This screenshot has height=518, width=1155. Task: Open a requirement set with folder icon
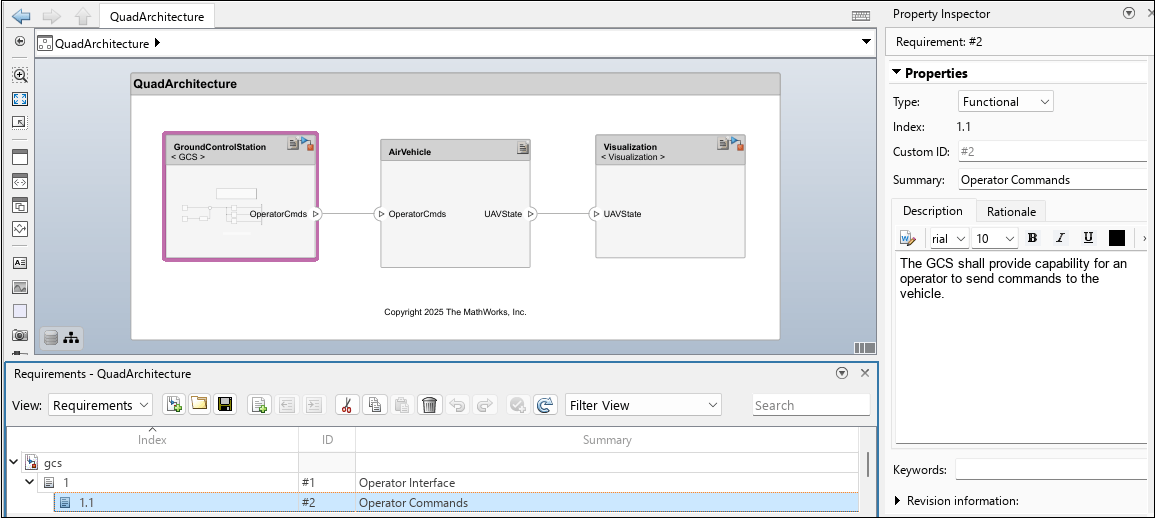(199, 405)
